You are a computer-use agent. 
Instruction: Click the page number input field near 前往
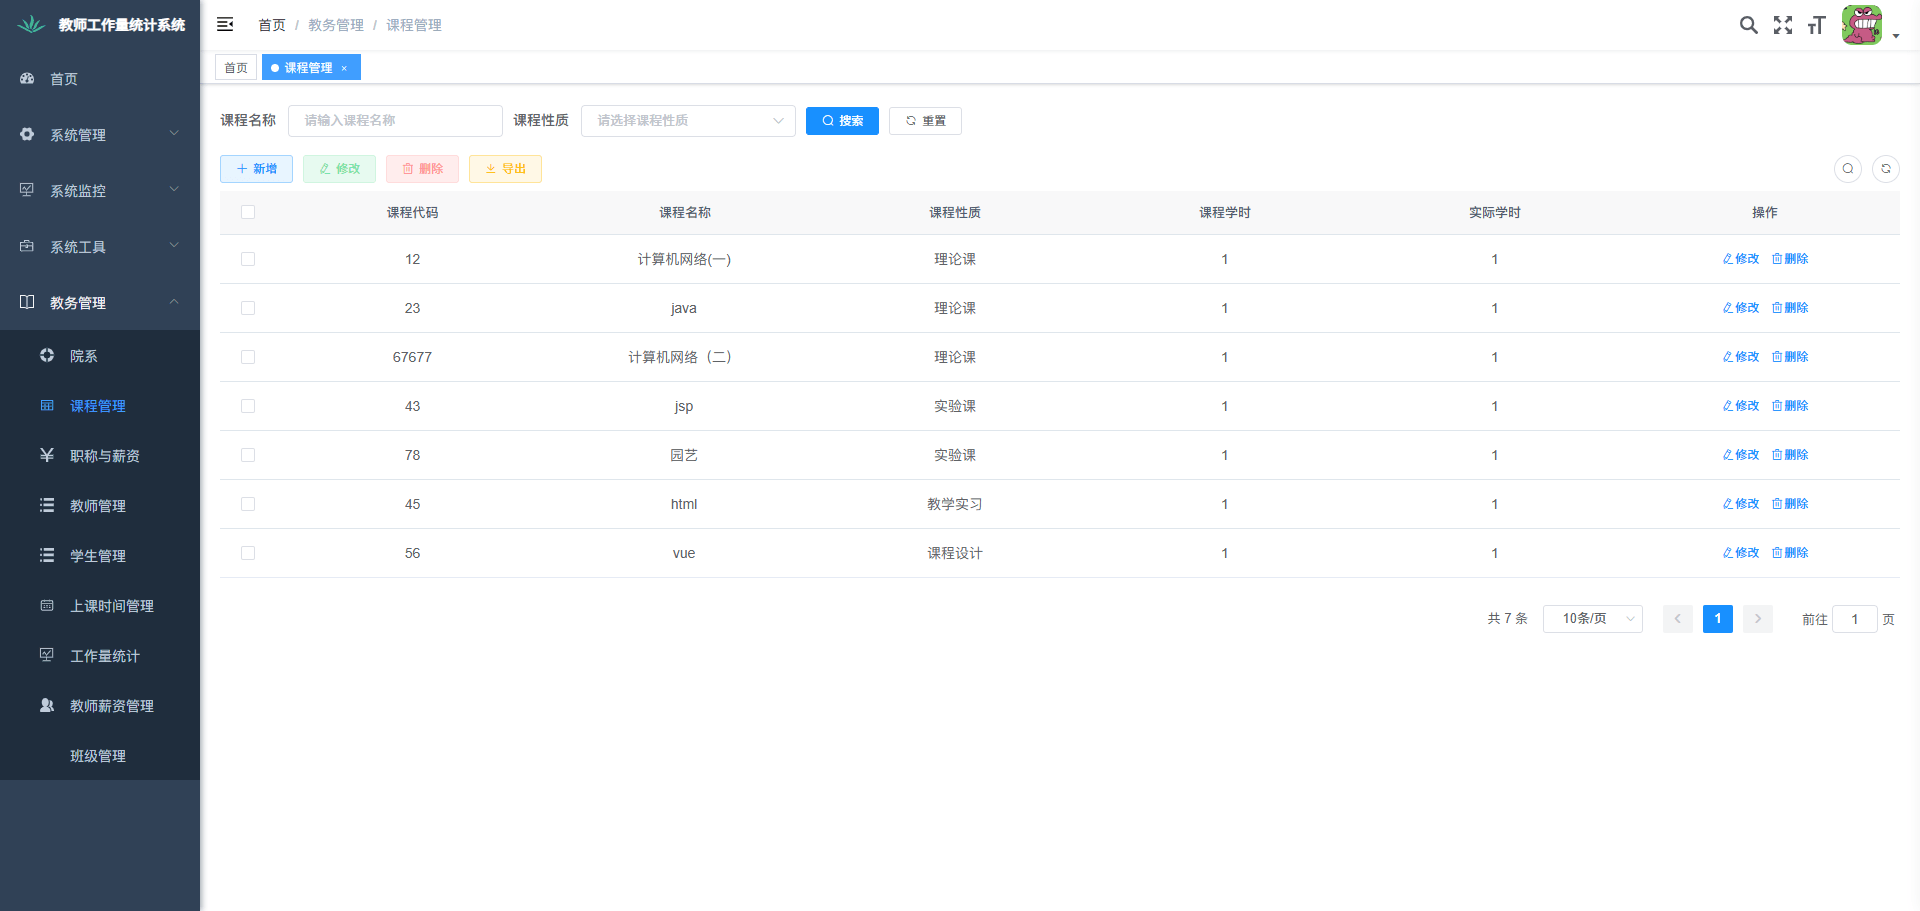click(1855, 619)
